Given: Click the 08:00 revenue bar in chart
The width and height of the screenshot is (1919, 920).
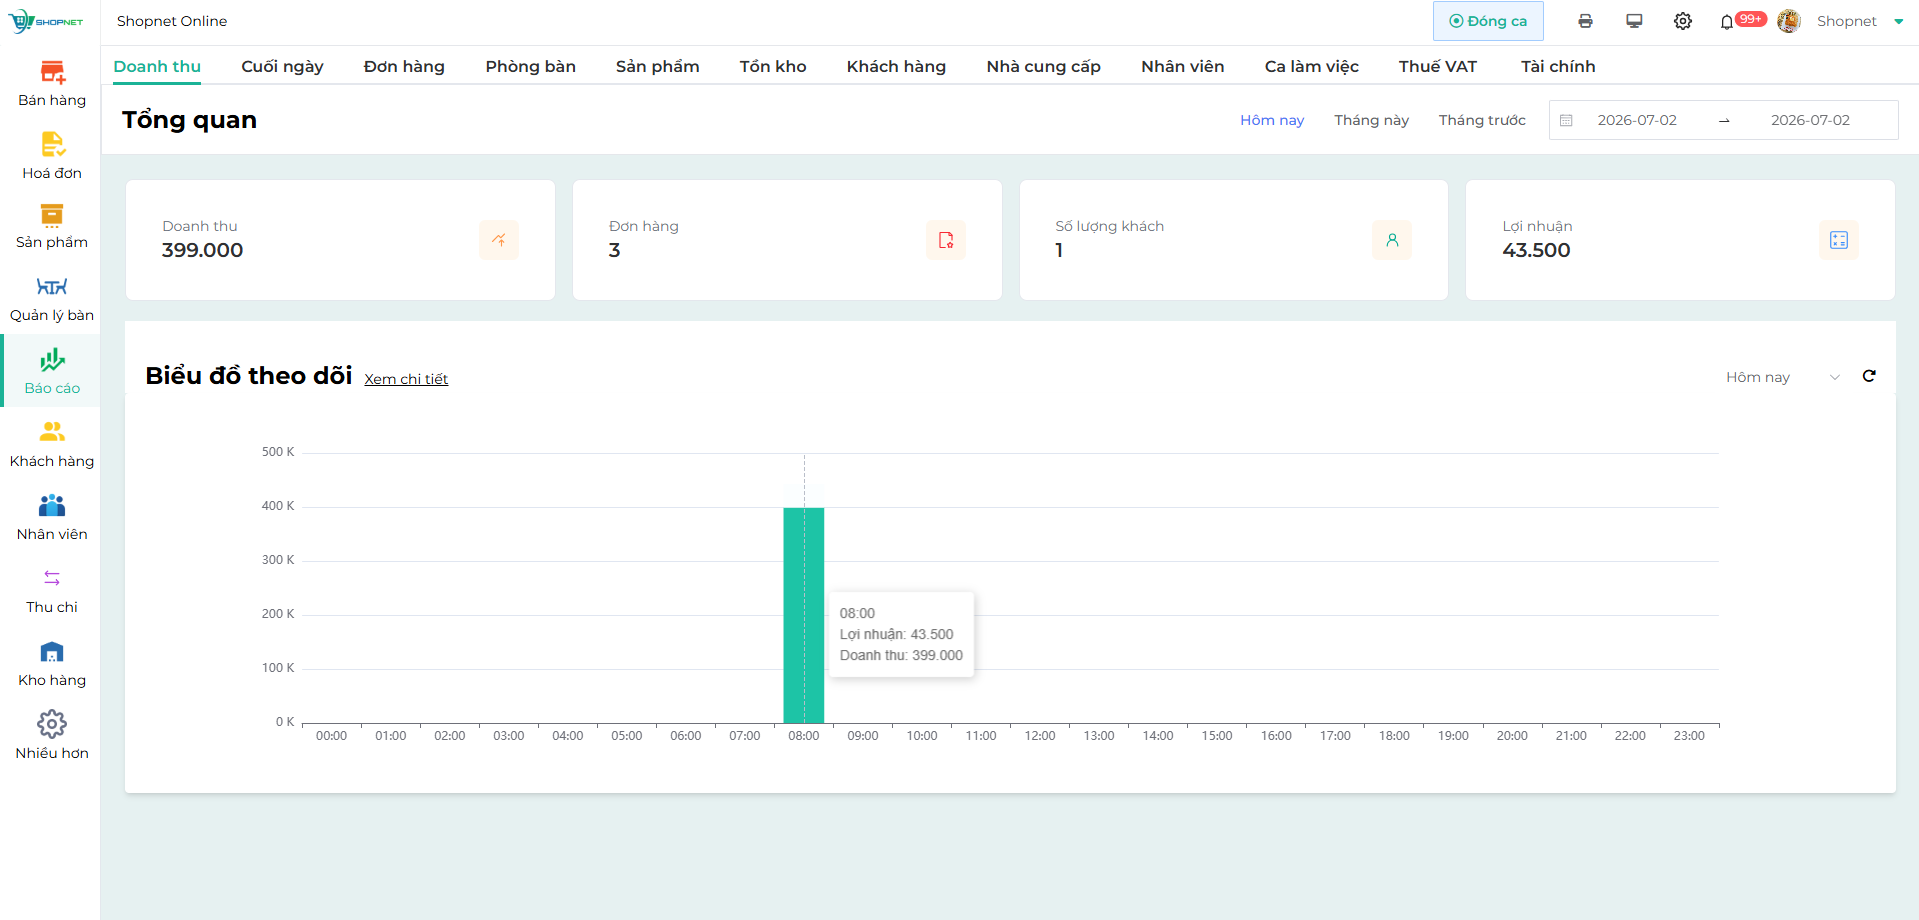Looking at the screenshot, I should 804,615.
